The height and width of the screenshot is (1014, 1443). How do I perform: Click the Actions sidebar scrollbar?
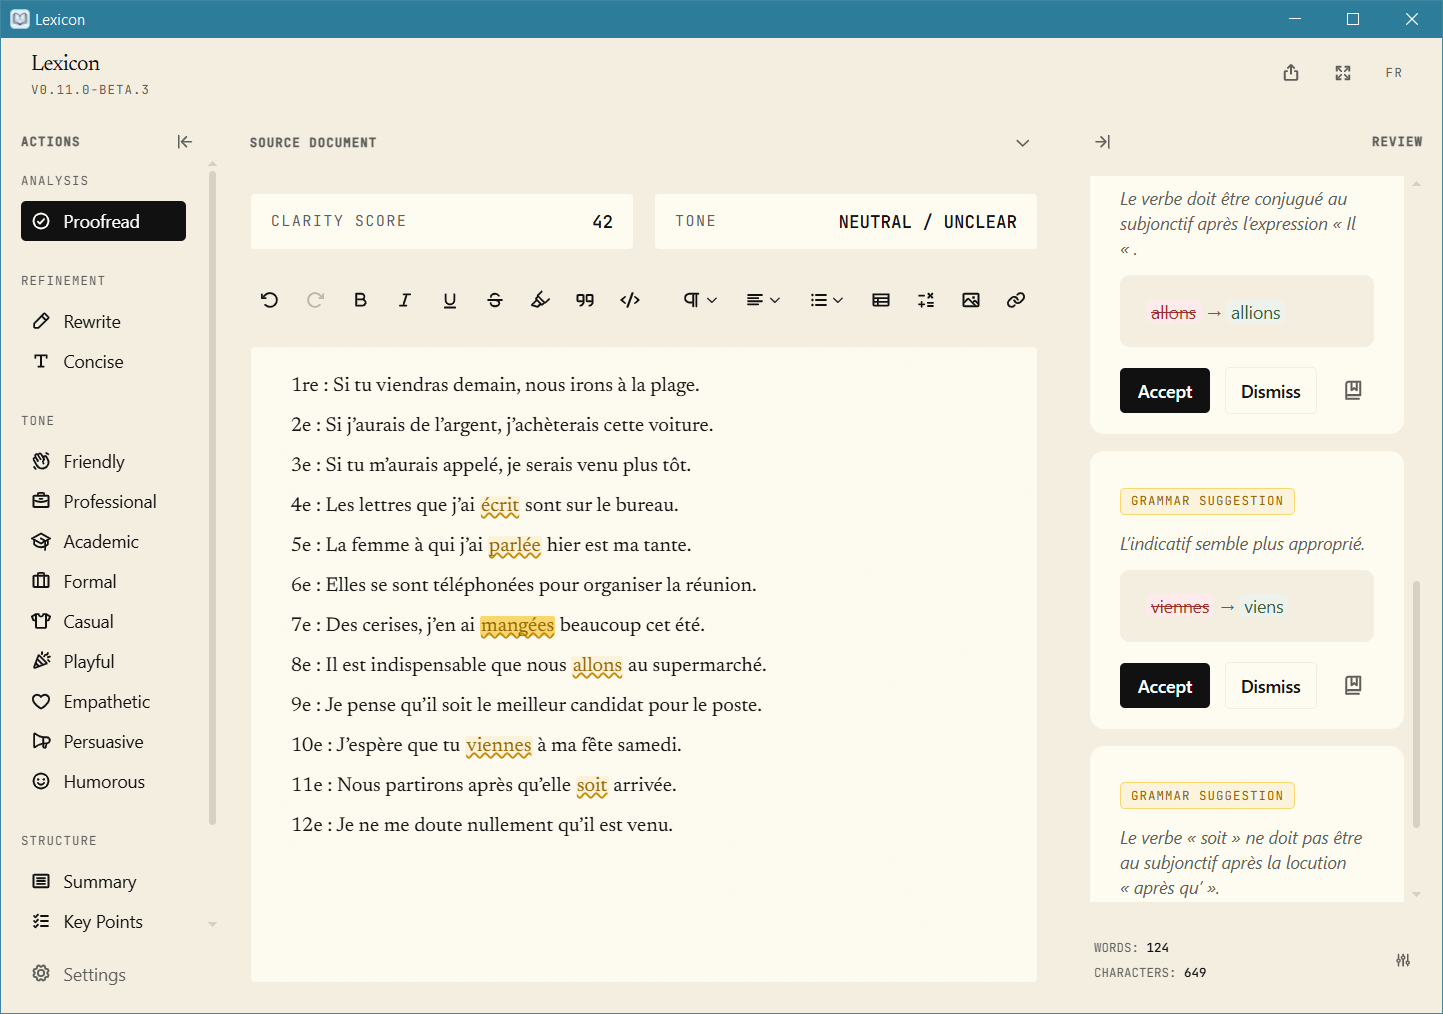tap(212, 498)
